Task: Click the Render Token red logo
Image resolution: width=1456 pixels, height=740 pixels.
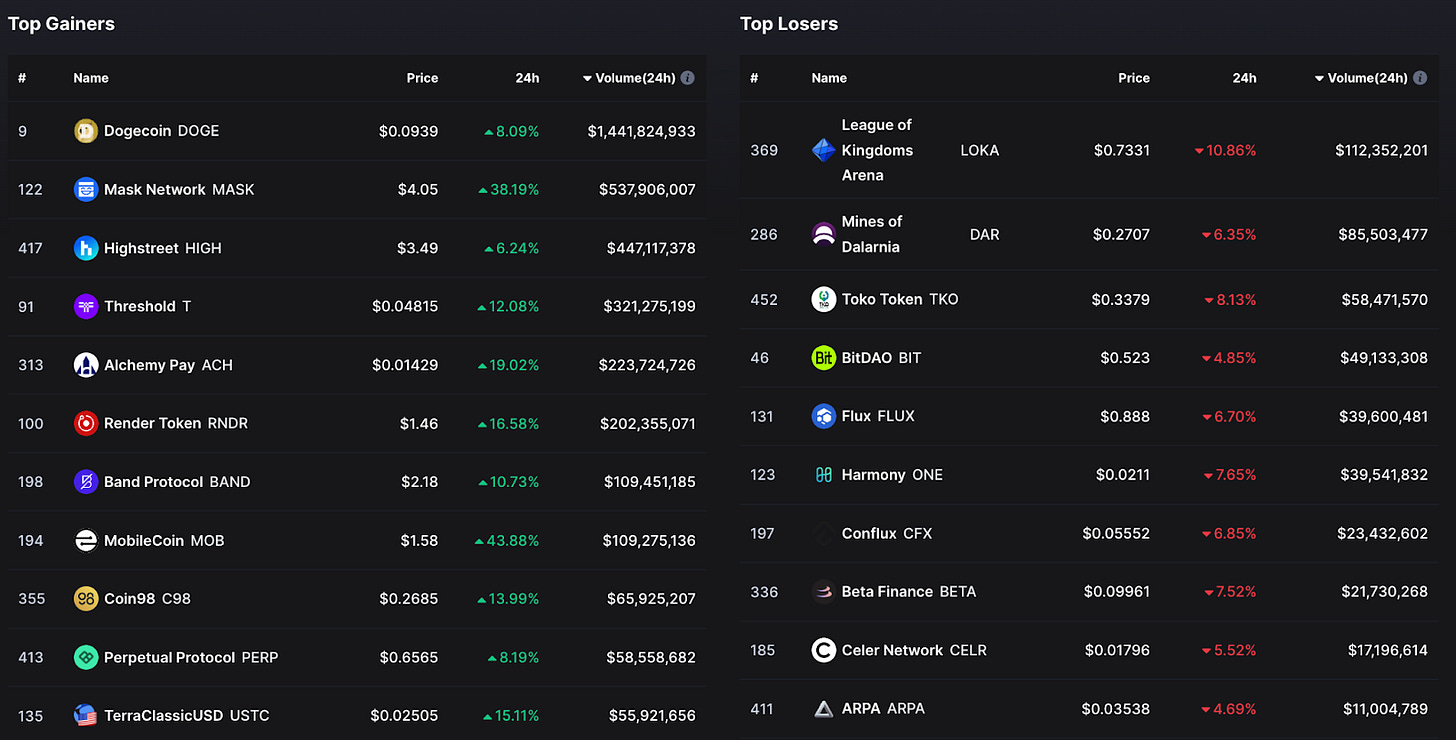Action: pyautogui.click(x=86, y=423)
